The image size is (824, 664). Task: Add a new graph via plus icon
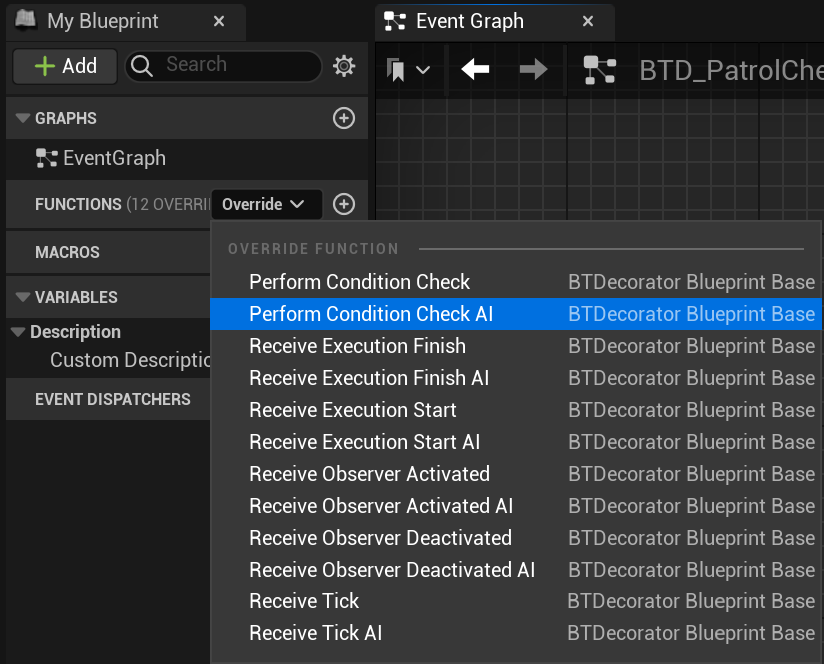344,118
